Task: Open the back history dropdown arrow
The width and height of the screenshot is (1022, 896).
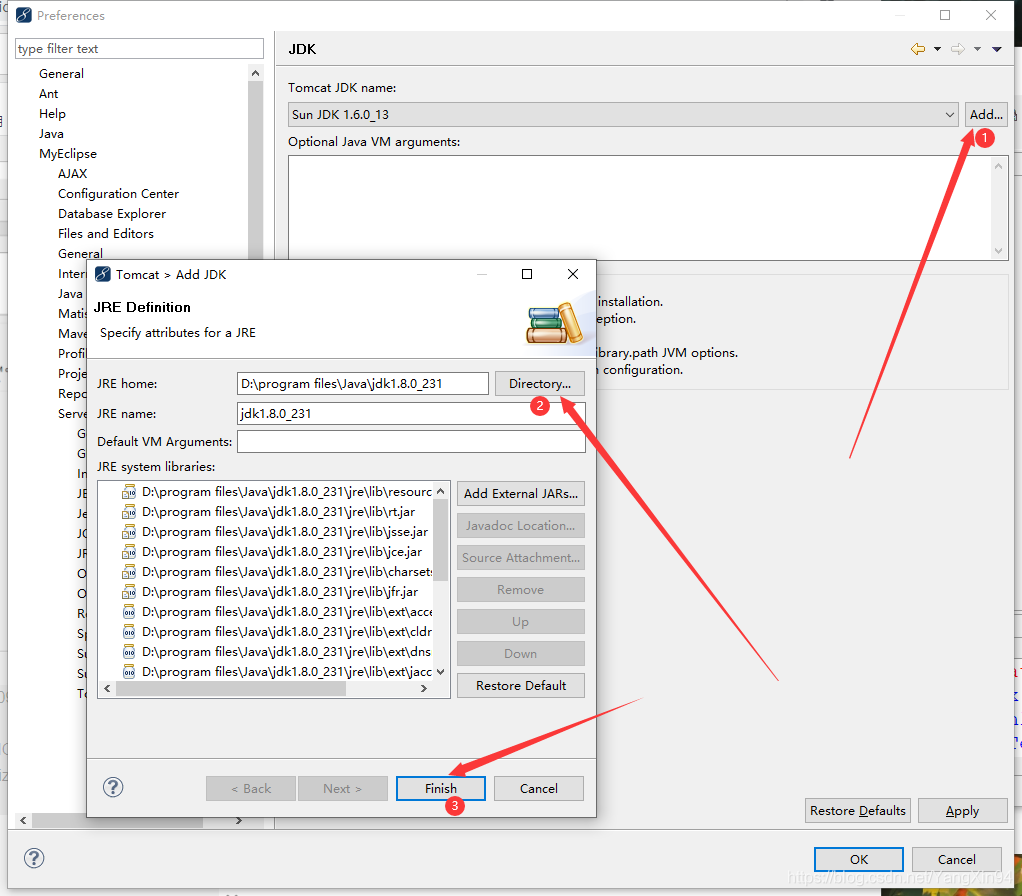Action: point(937,49)
